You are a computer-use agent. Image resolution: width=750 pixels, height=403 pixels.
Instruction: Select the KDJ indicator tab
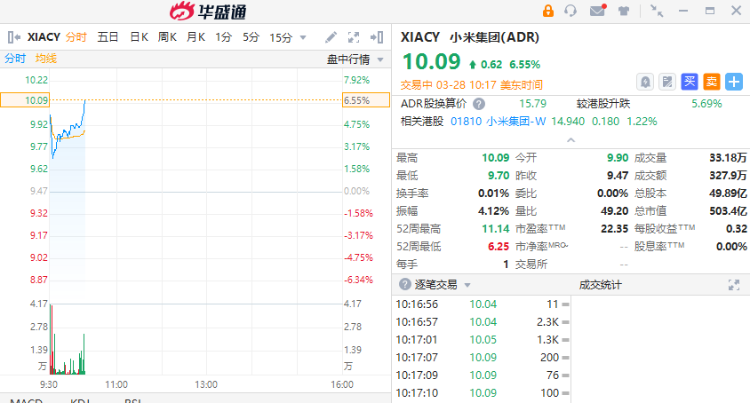coord(80,401)
